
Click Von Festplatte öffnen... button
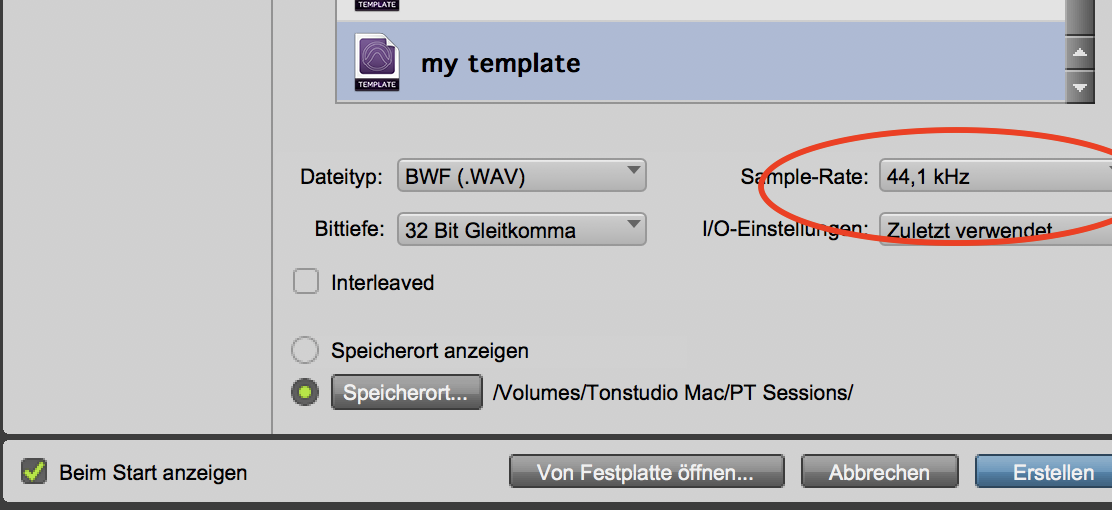pyautogui.click(x=646, y=472)
